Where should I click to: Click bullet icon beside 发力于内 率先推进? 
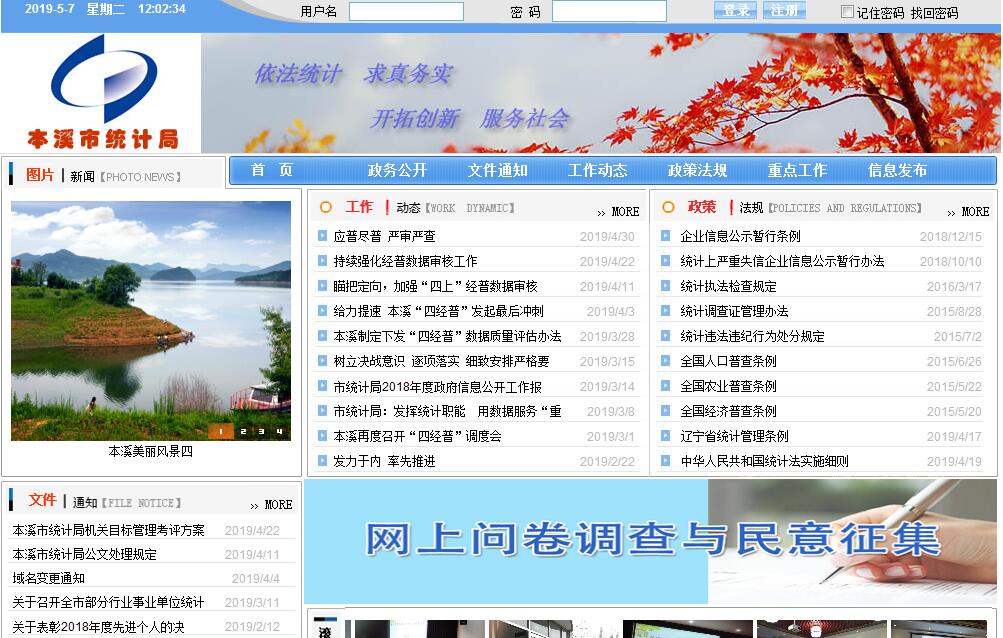pos(322,461)
